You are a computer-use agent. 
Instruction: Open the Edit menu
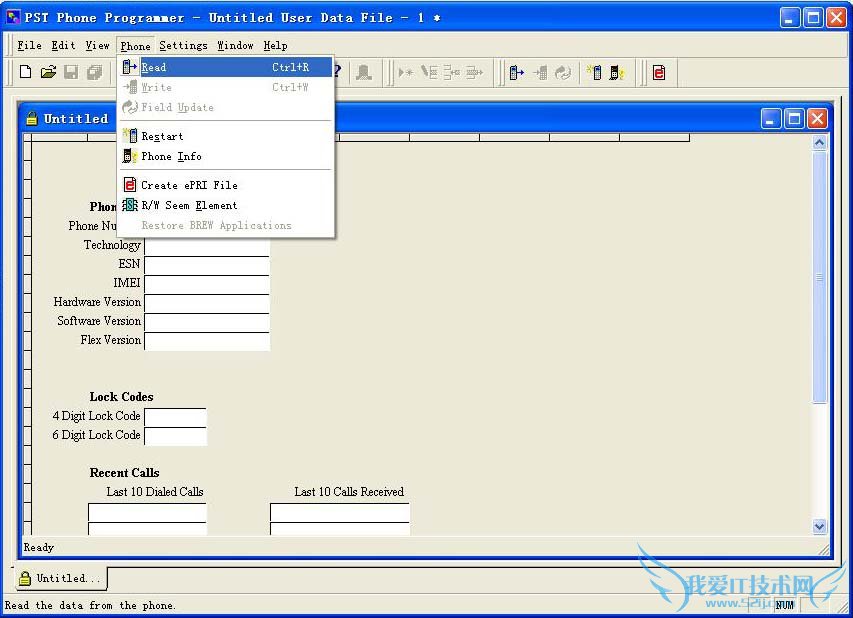click(64, 46)
